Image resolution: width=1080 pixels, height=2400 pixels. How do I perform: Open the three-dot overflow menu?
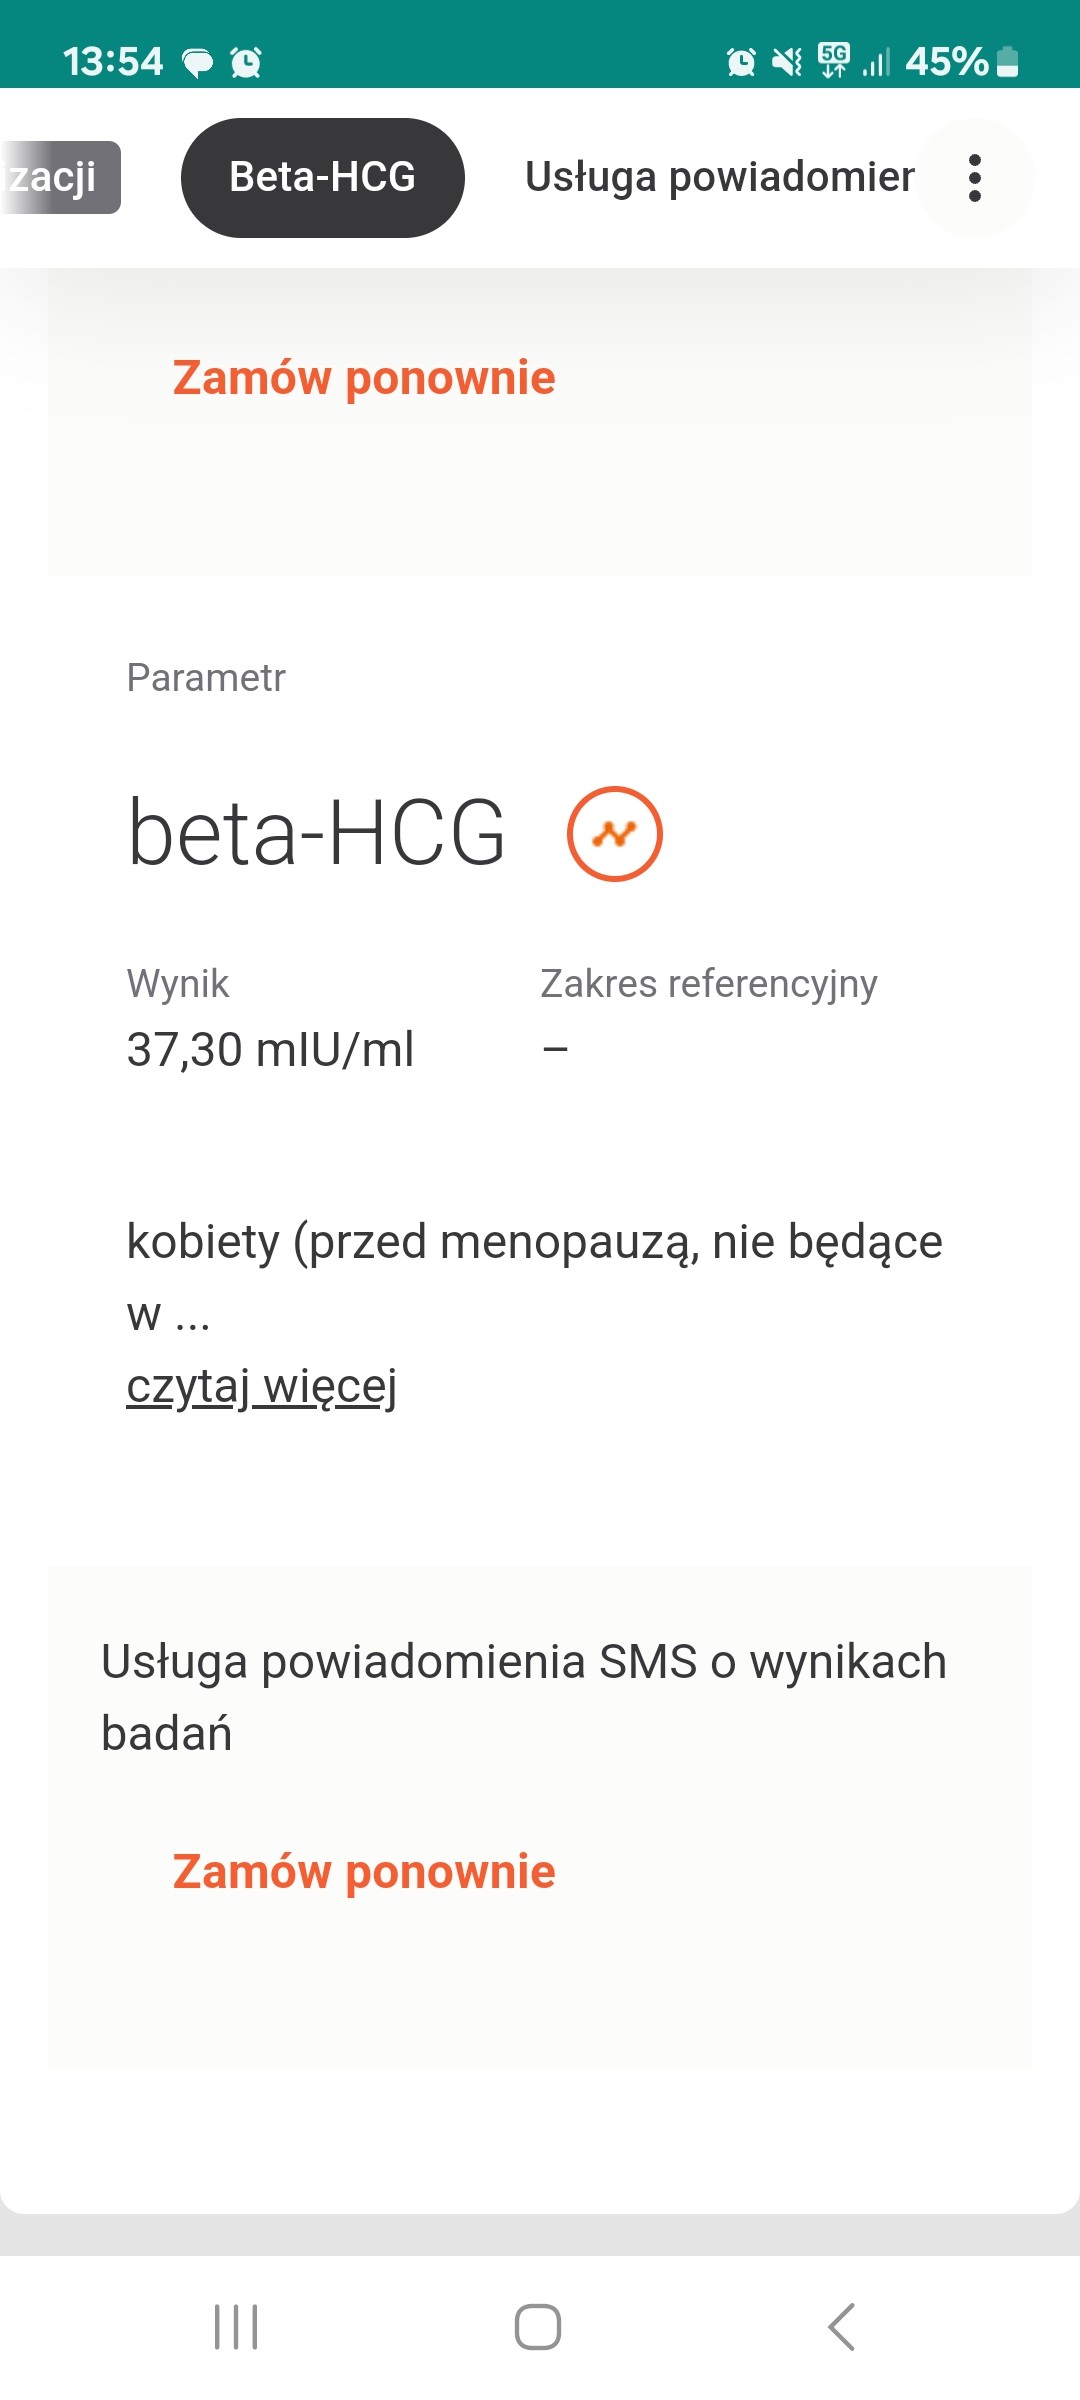975,178
